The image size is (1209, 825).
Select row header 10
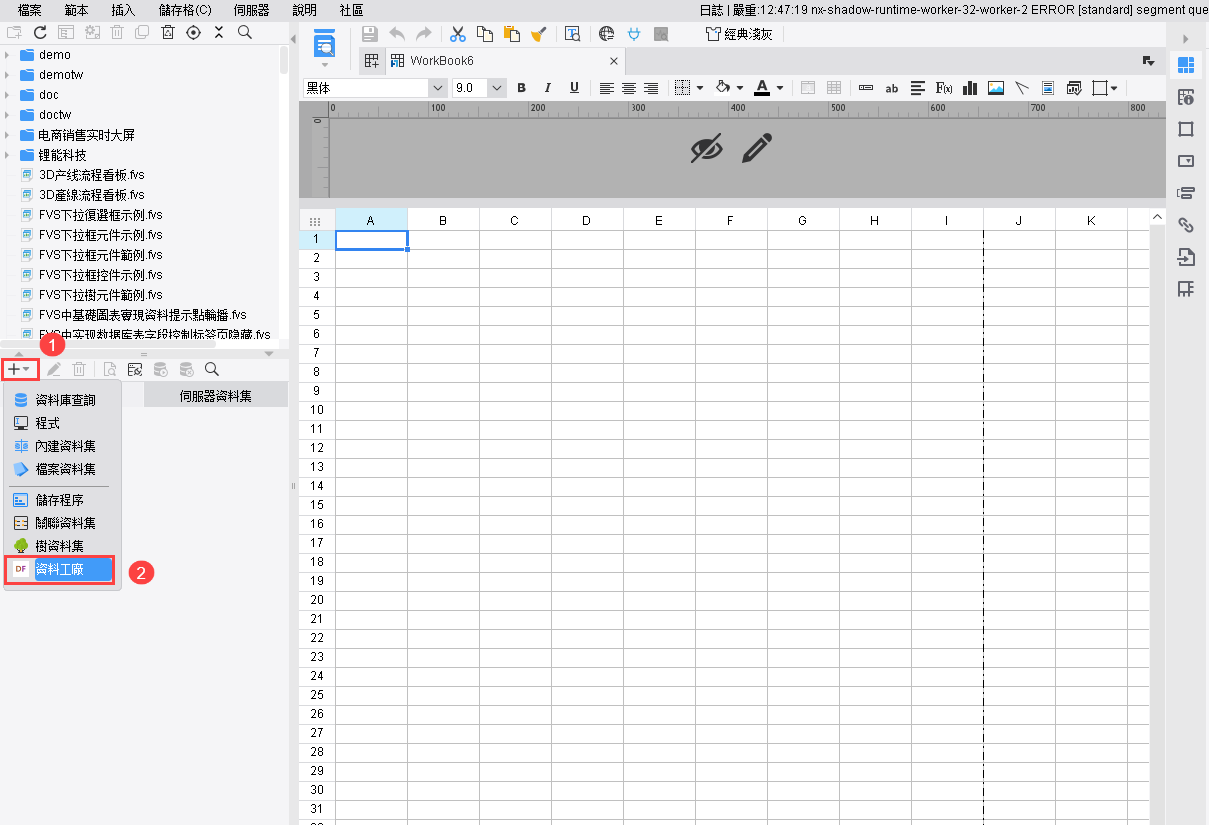pos(317,410)
